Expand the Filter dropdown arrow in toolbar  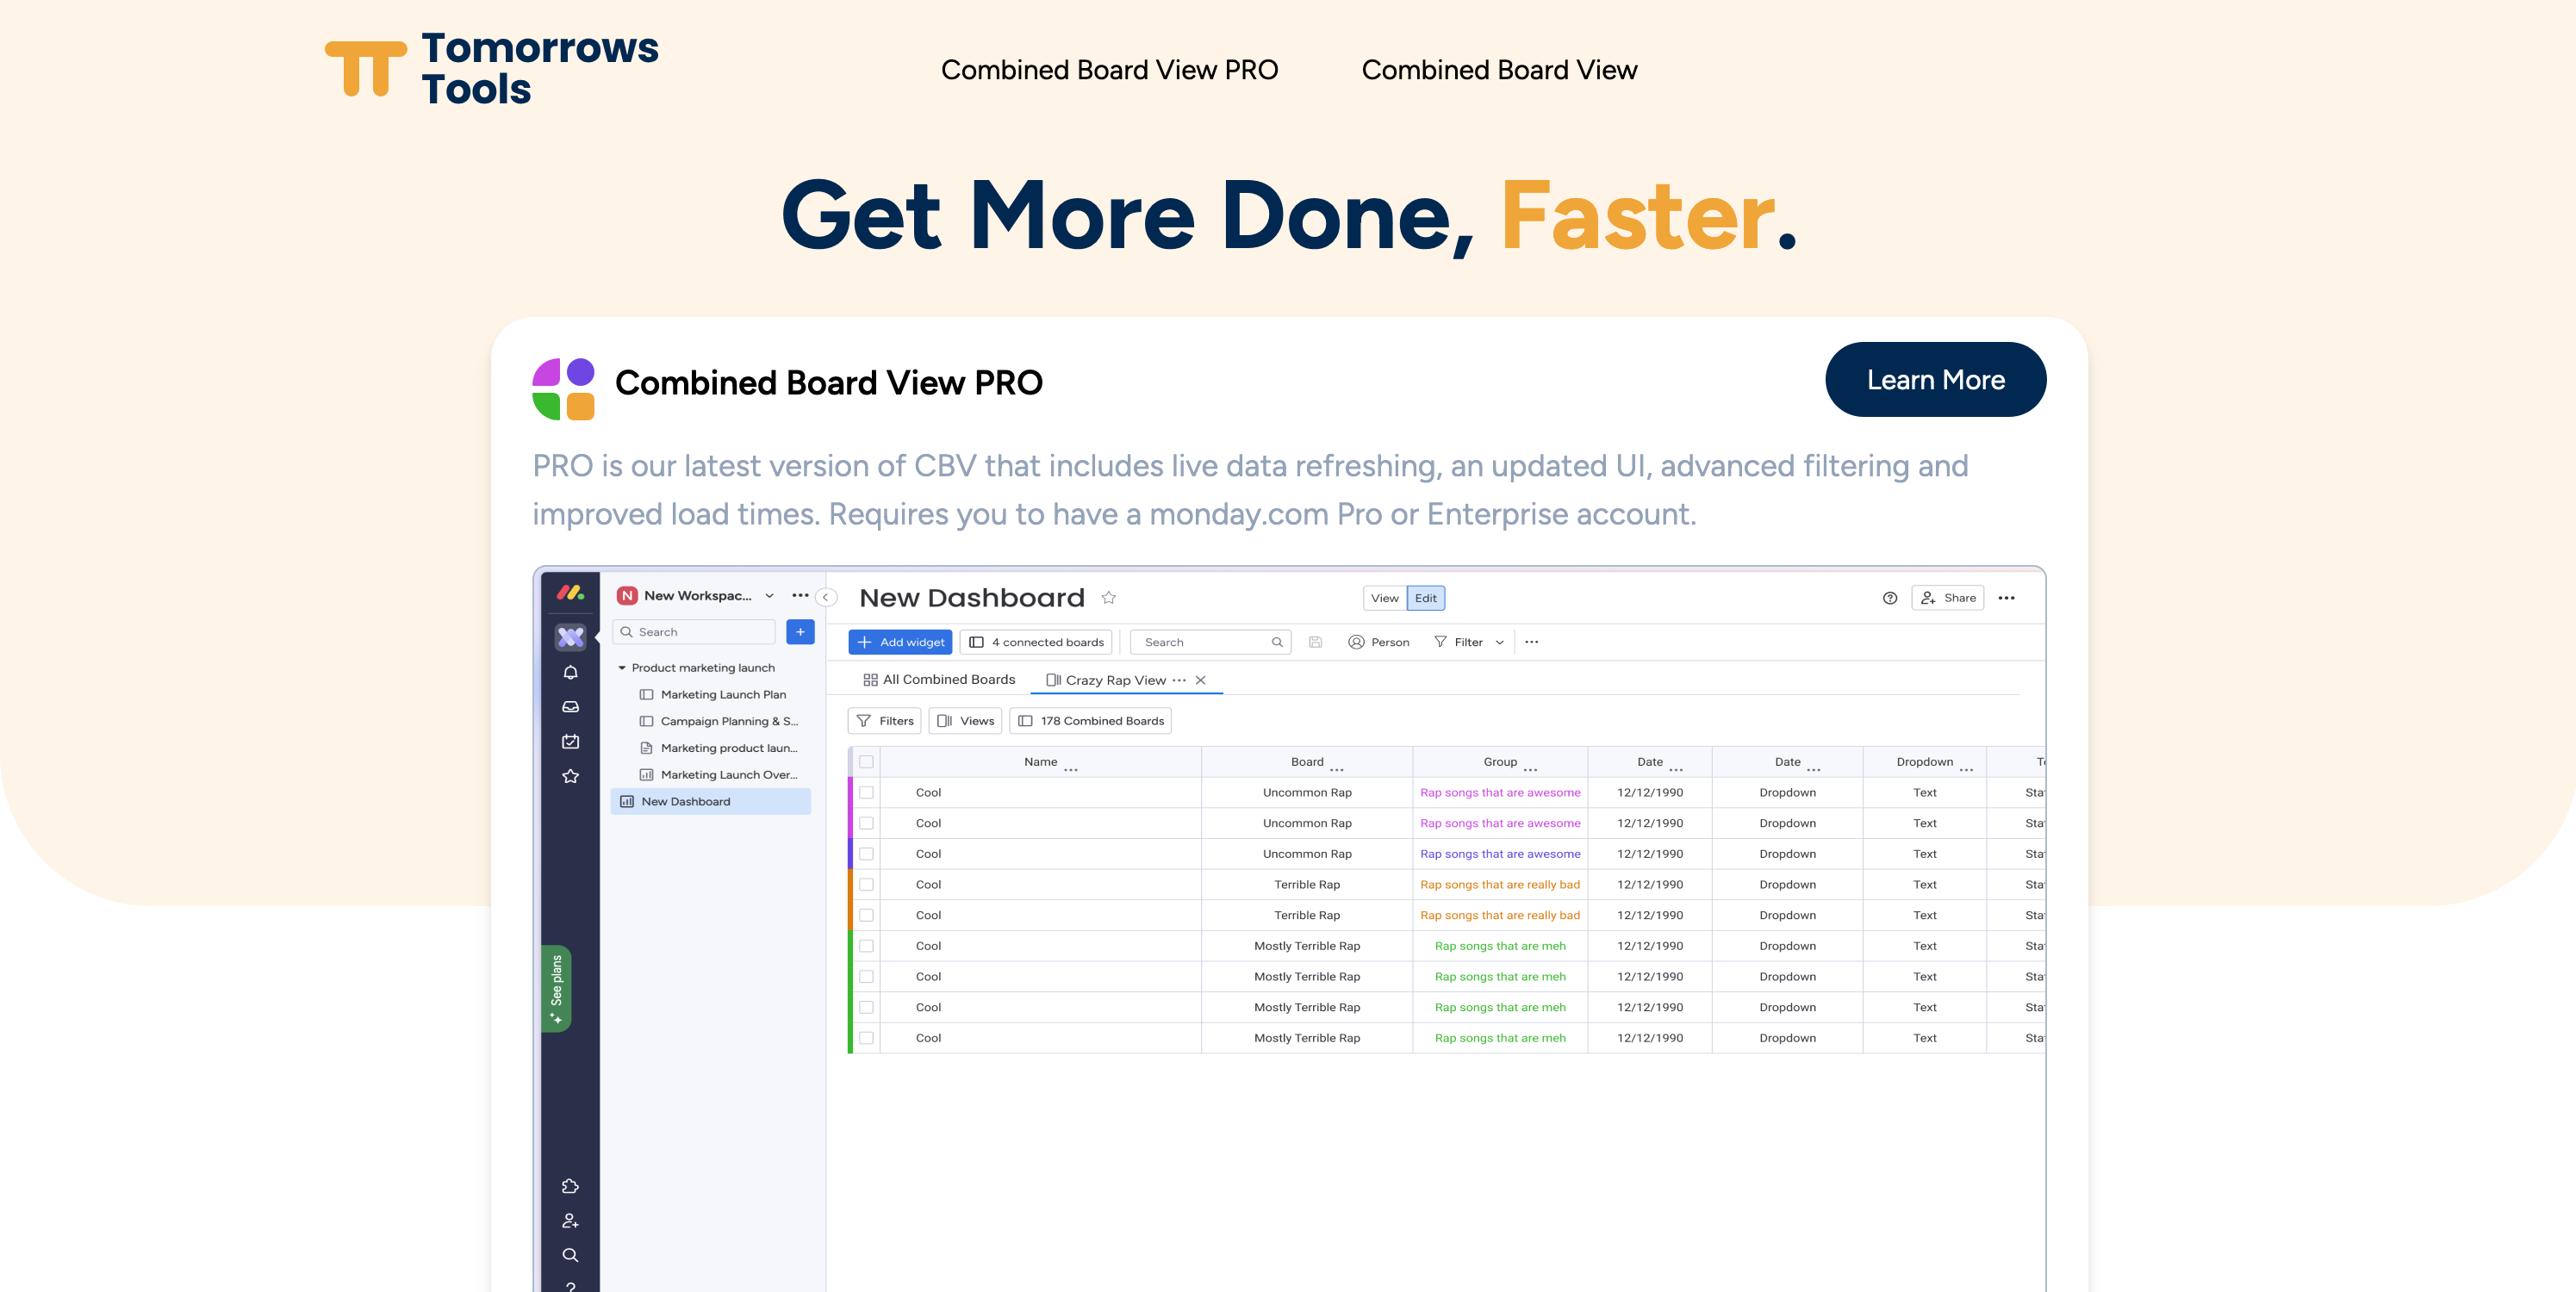click(x=1499, y=643)
